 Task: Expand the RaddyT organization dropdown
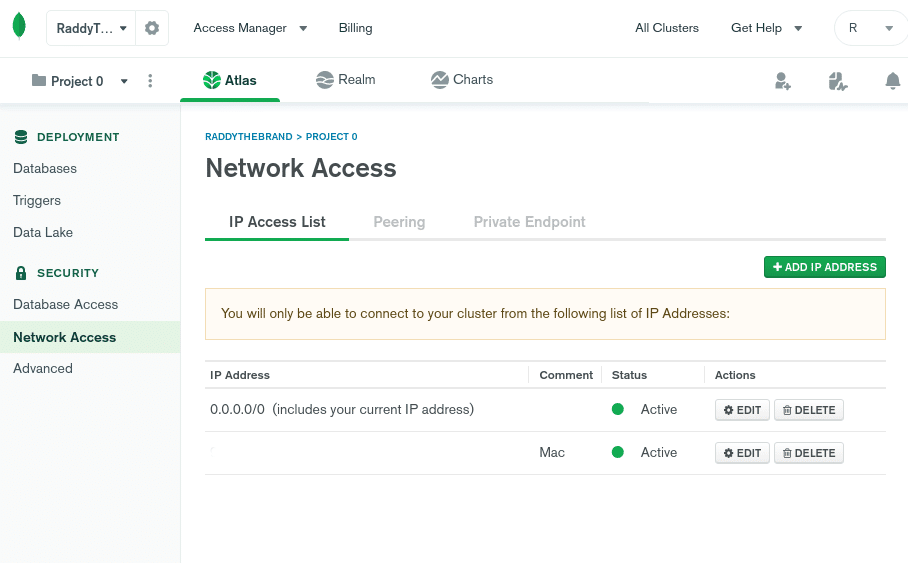click(91, 28)
